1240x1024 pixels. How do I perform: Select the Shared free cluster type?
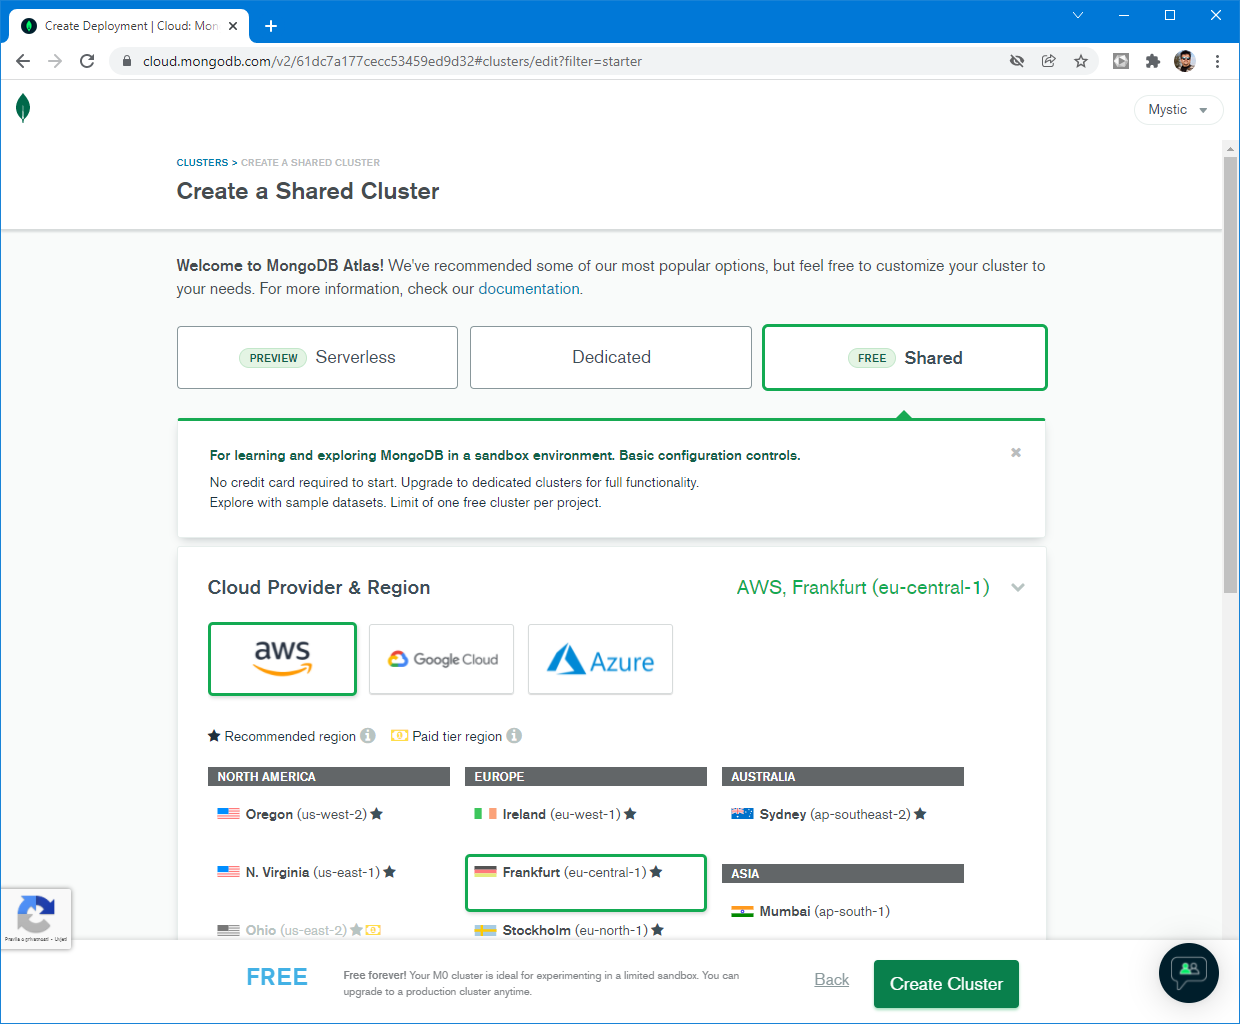pyautogui.click(x=905, y=357)
